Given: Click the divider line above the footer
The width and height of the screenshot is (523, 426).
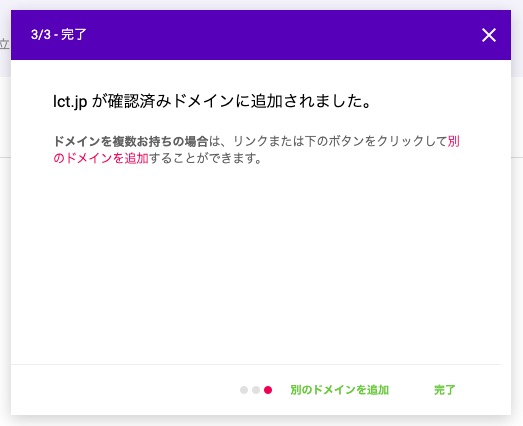Looking at the screenshot, I should [x=256, y=364].
